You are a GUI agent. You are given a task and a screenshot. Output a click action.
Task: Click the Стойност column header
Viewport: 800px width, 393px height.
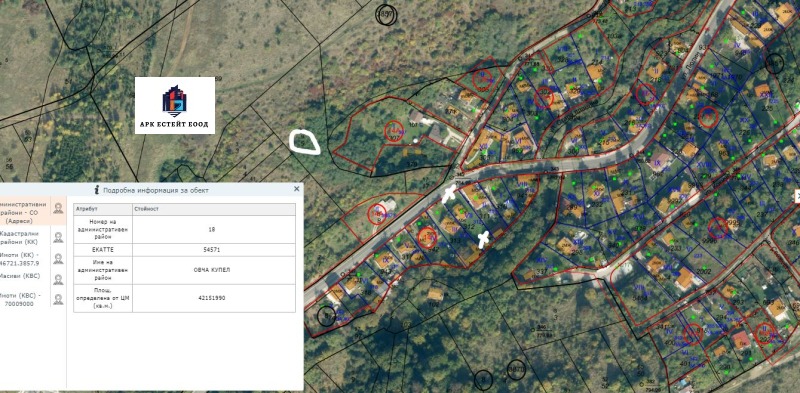coord(214,209)
